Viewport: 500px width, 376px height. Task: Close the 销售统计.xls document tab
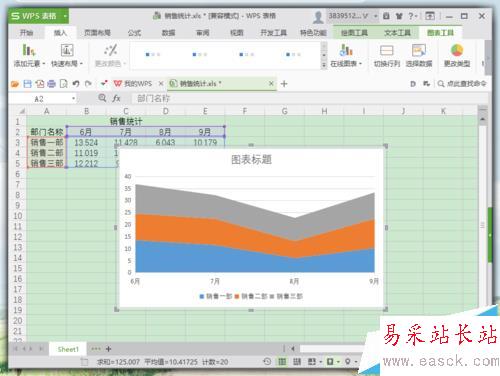click(x=271, y=84)
